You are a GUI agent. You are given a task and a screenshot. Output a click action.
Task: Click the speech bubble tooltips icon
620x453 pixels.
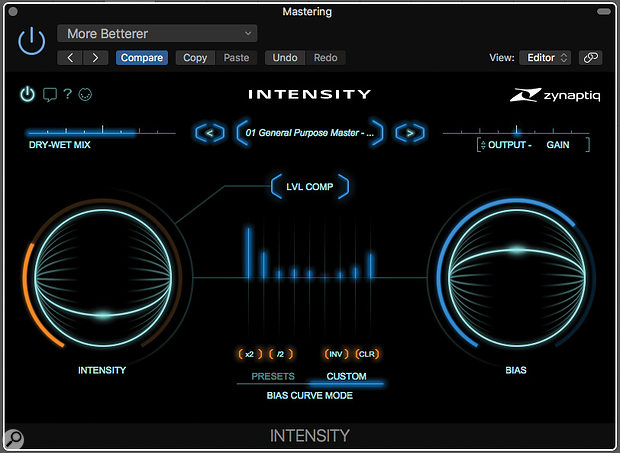[50, 95]
